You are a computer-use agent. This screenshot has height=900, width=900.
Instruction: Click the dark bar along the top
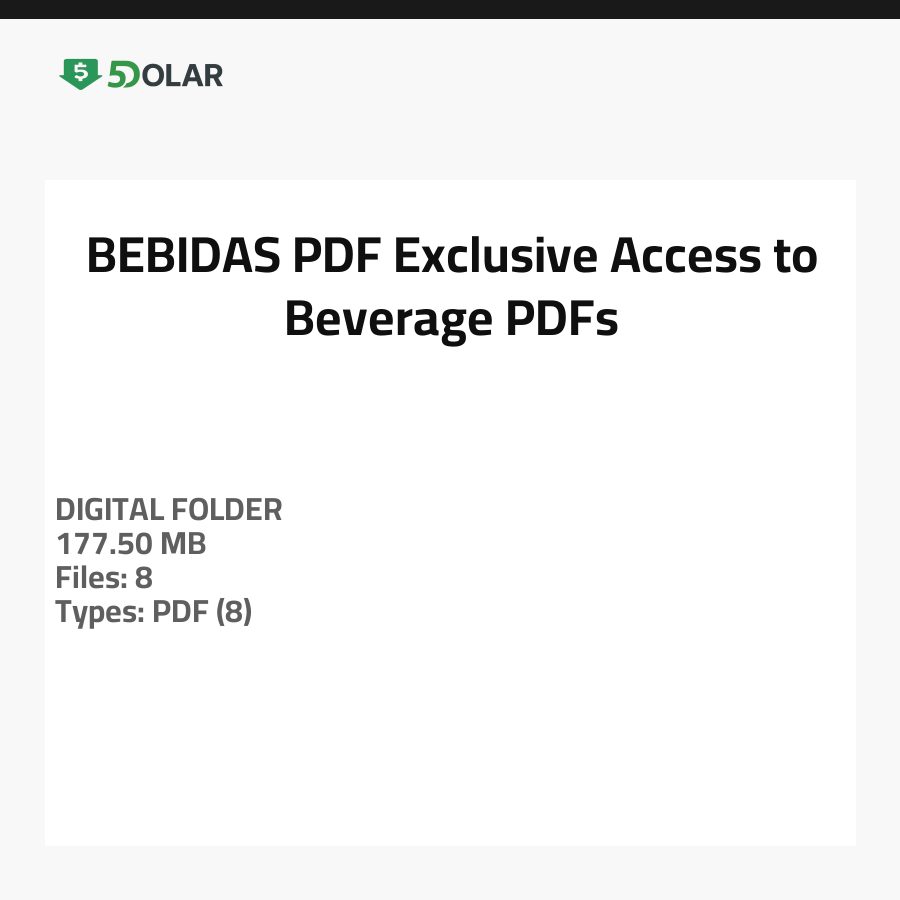pyautogui.click(x=450, y=9)
